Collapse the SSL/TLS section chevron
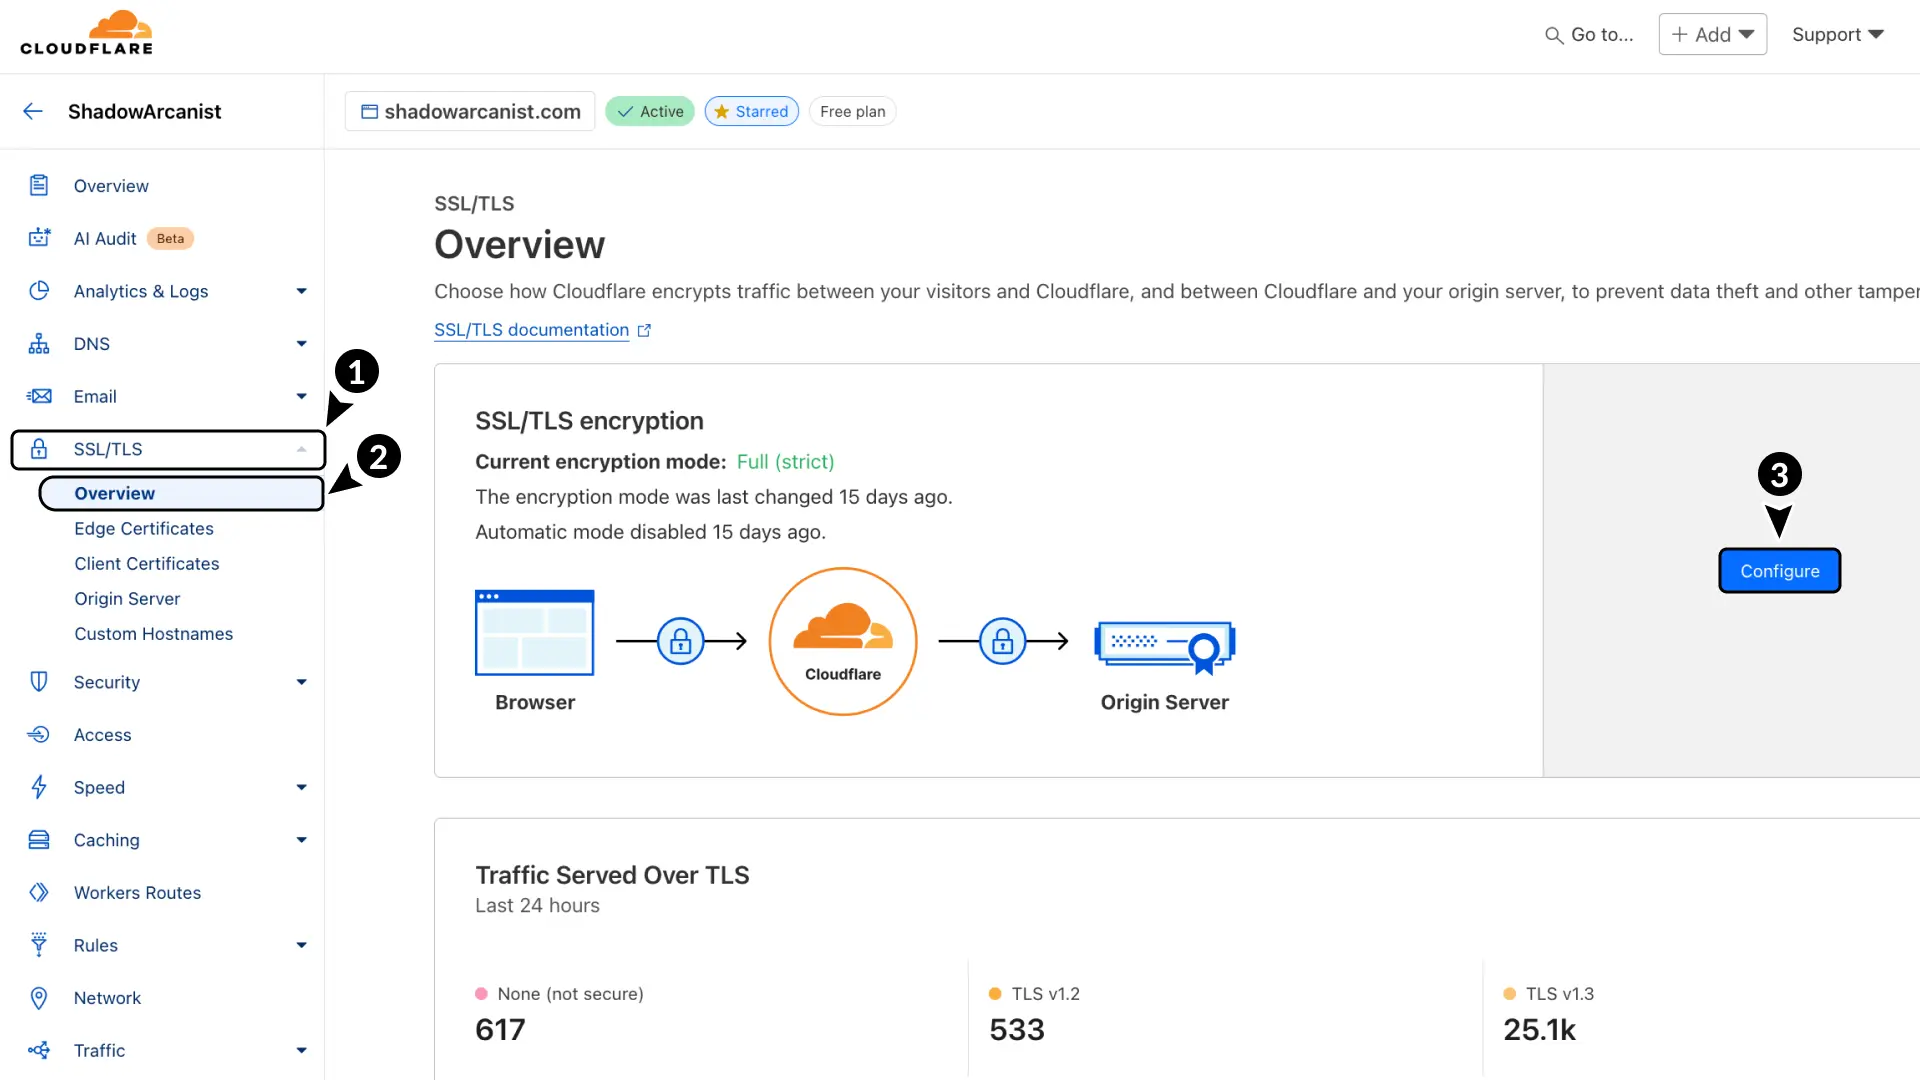This screenshot has width=1920, height=1080. [x=301, y=449]
